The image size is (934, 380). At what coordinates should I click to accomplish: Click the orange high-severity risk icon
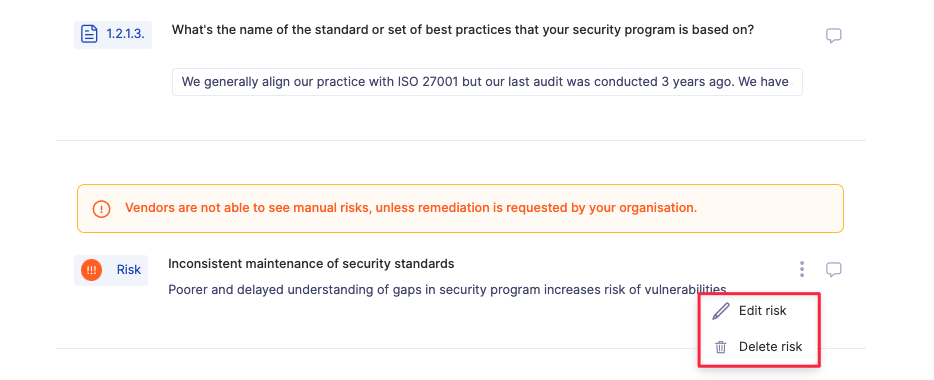[x=92, y=270]
